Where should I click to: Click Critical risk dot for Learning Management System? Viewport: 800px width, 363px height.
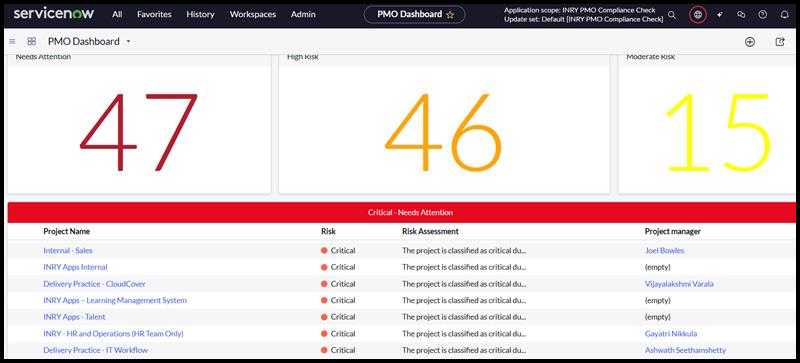(324, 300)
